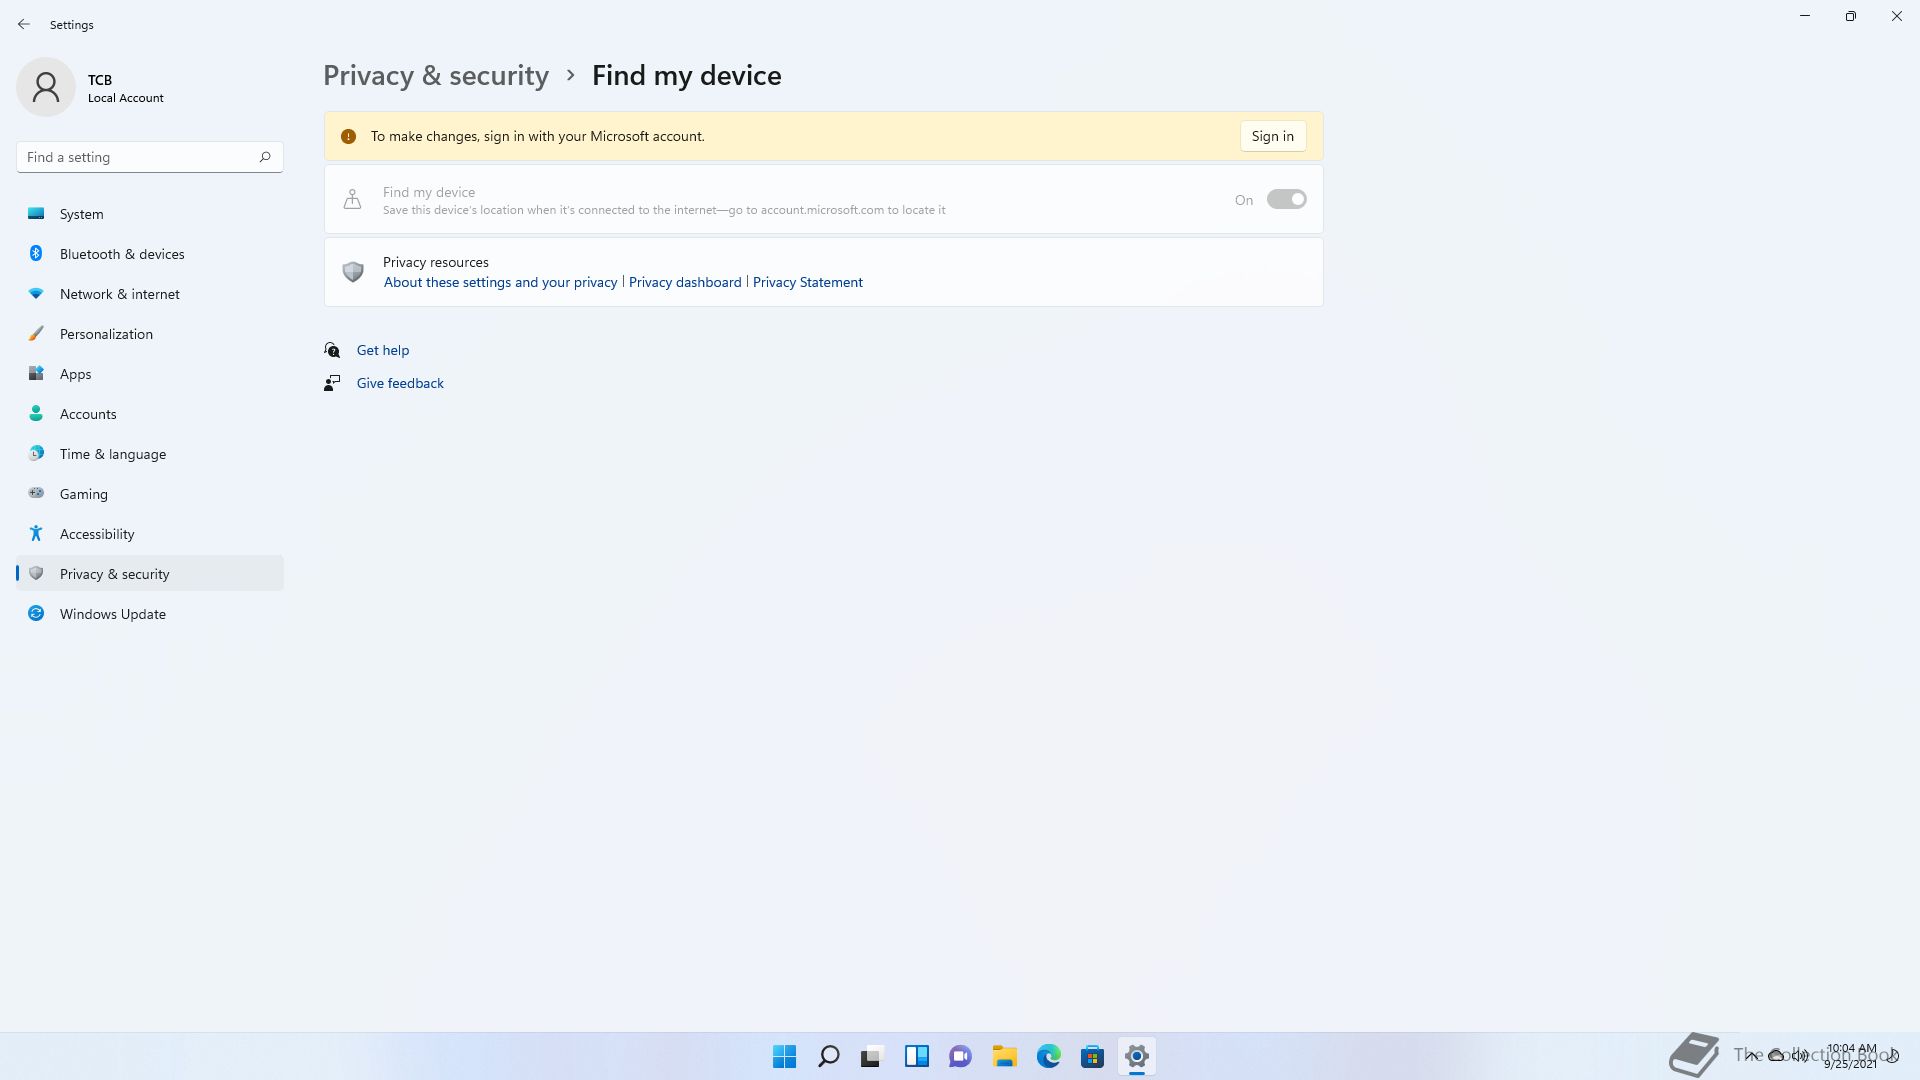
Task: Close the Settings window
Action: 1897,16
